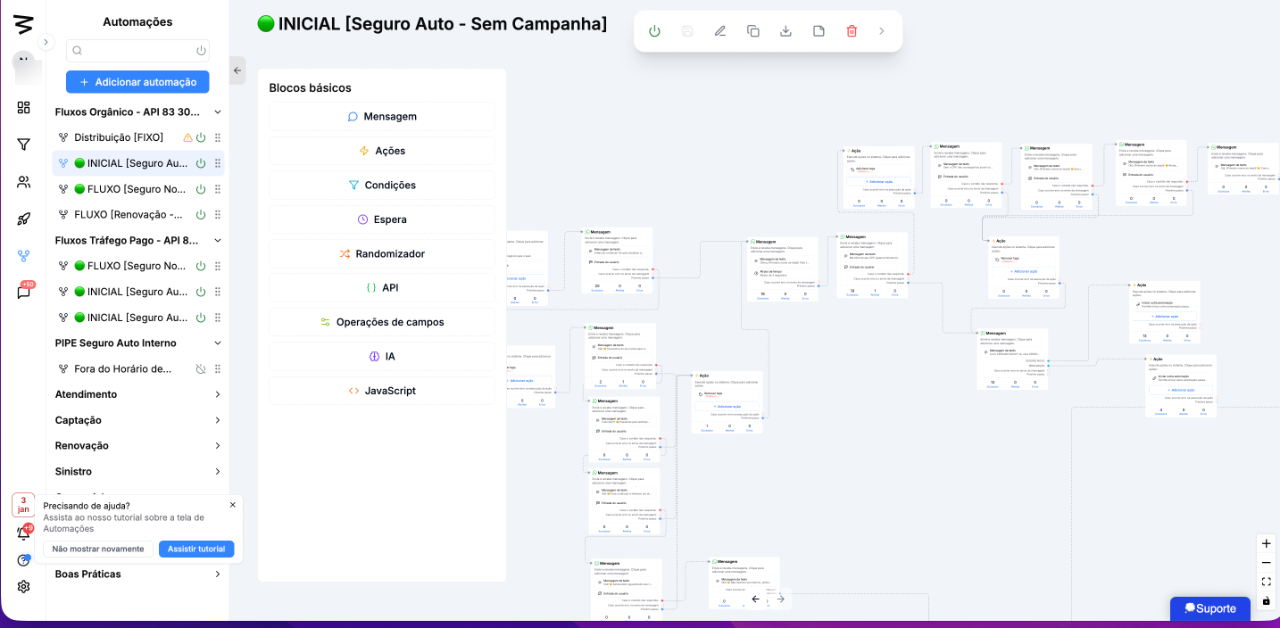Select the Randomizador block
The height and width of the screenshot is (628, 1280).
tap(382, 254)
